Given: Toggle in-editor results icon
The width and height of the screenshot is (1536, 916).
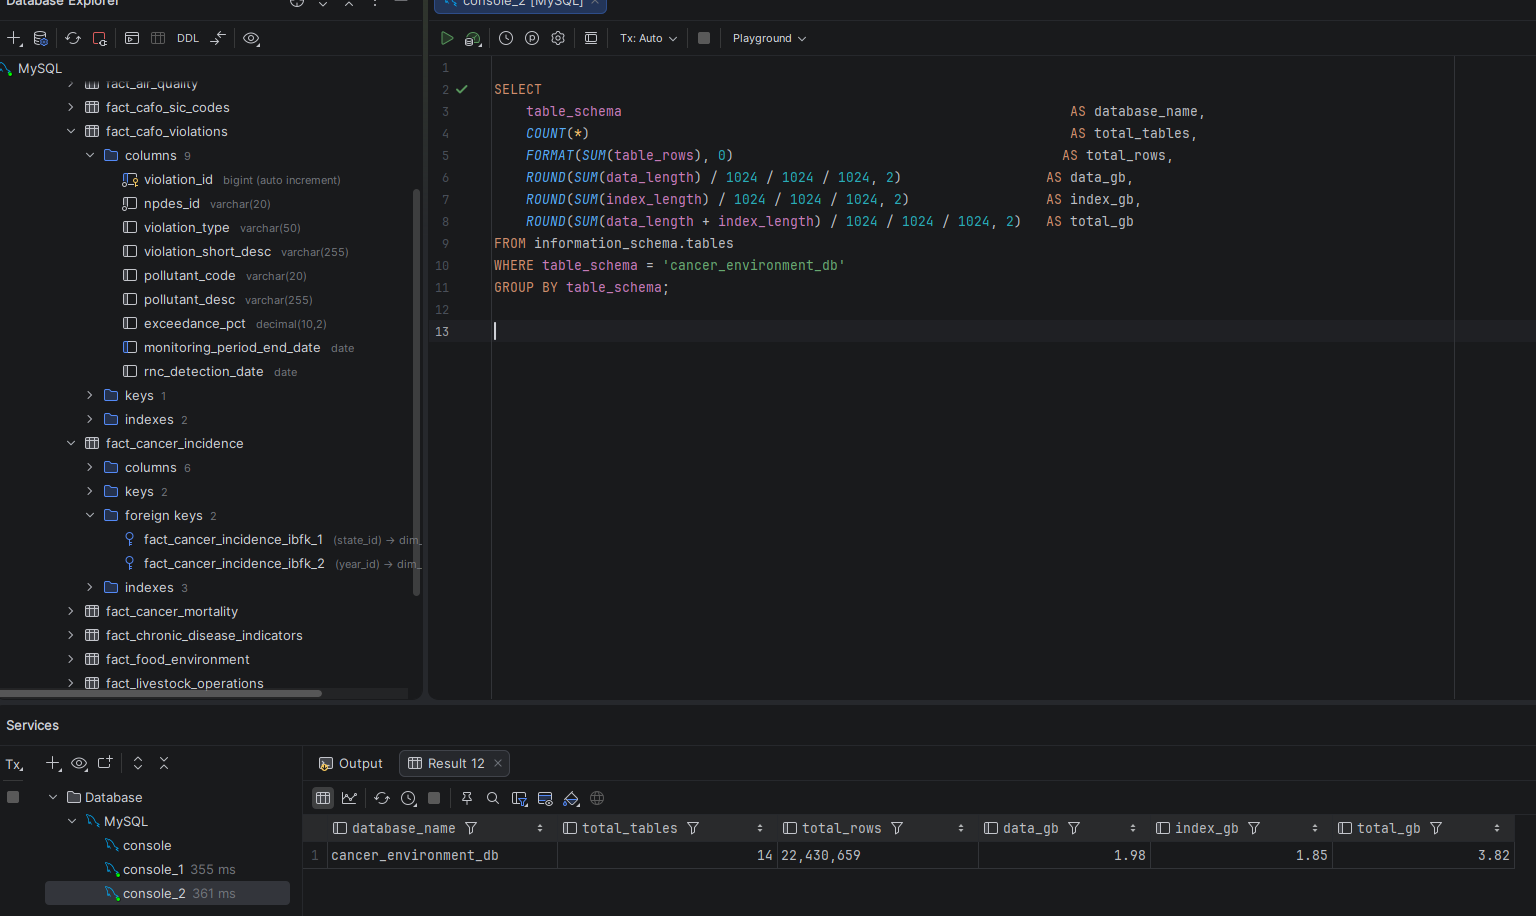Looking at the screenshot, I should [x=591, y=38].
